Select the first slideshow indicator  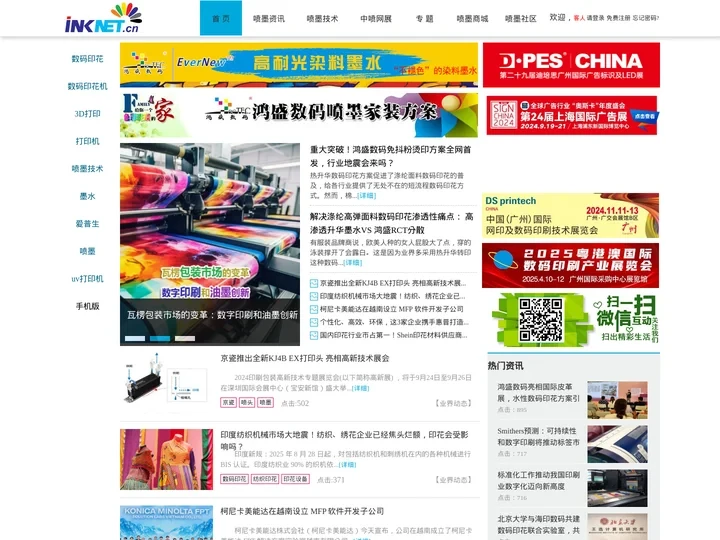pos(135,338)
